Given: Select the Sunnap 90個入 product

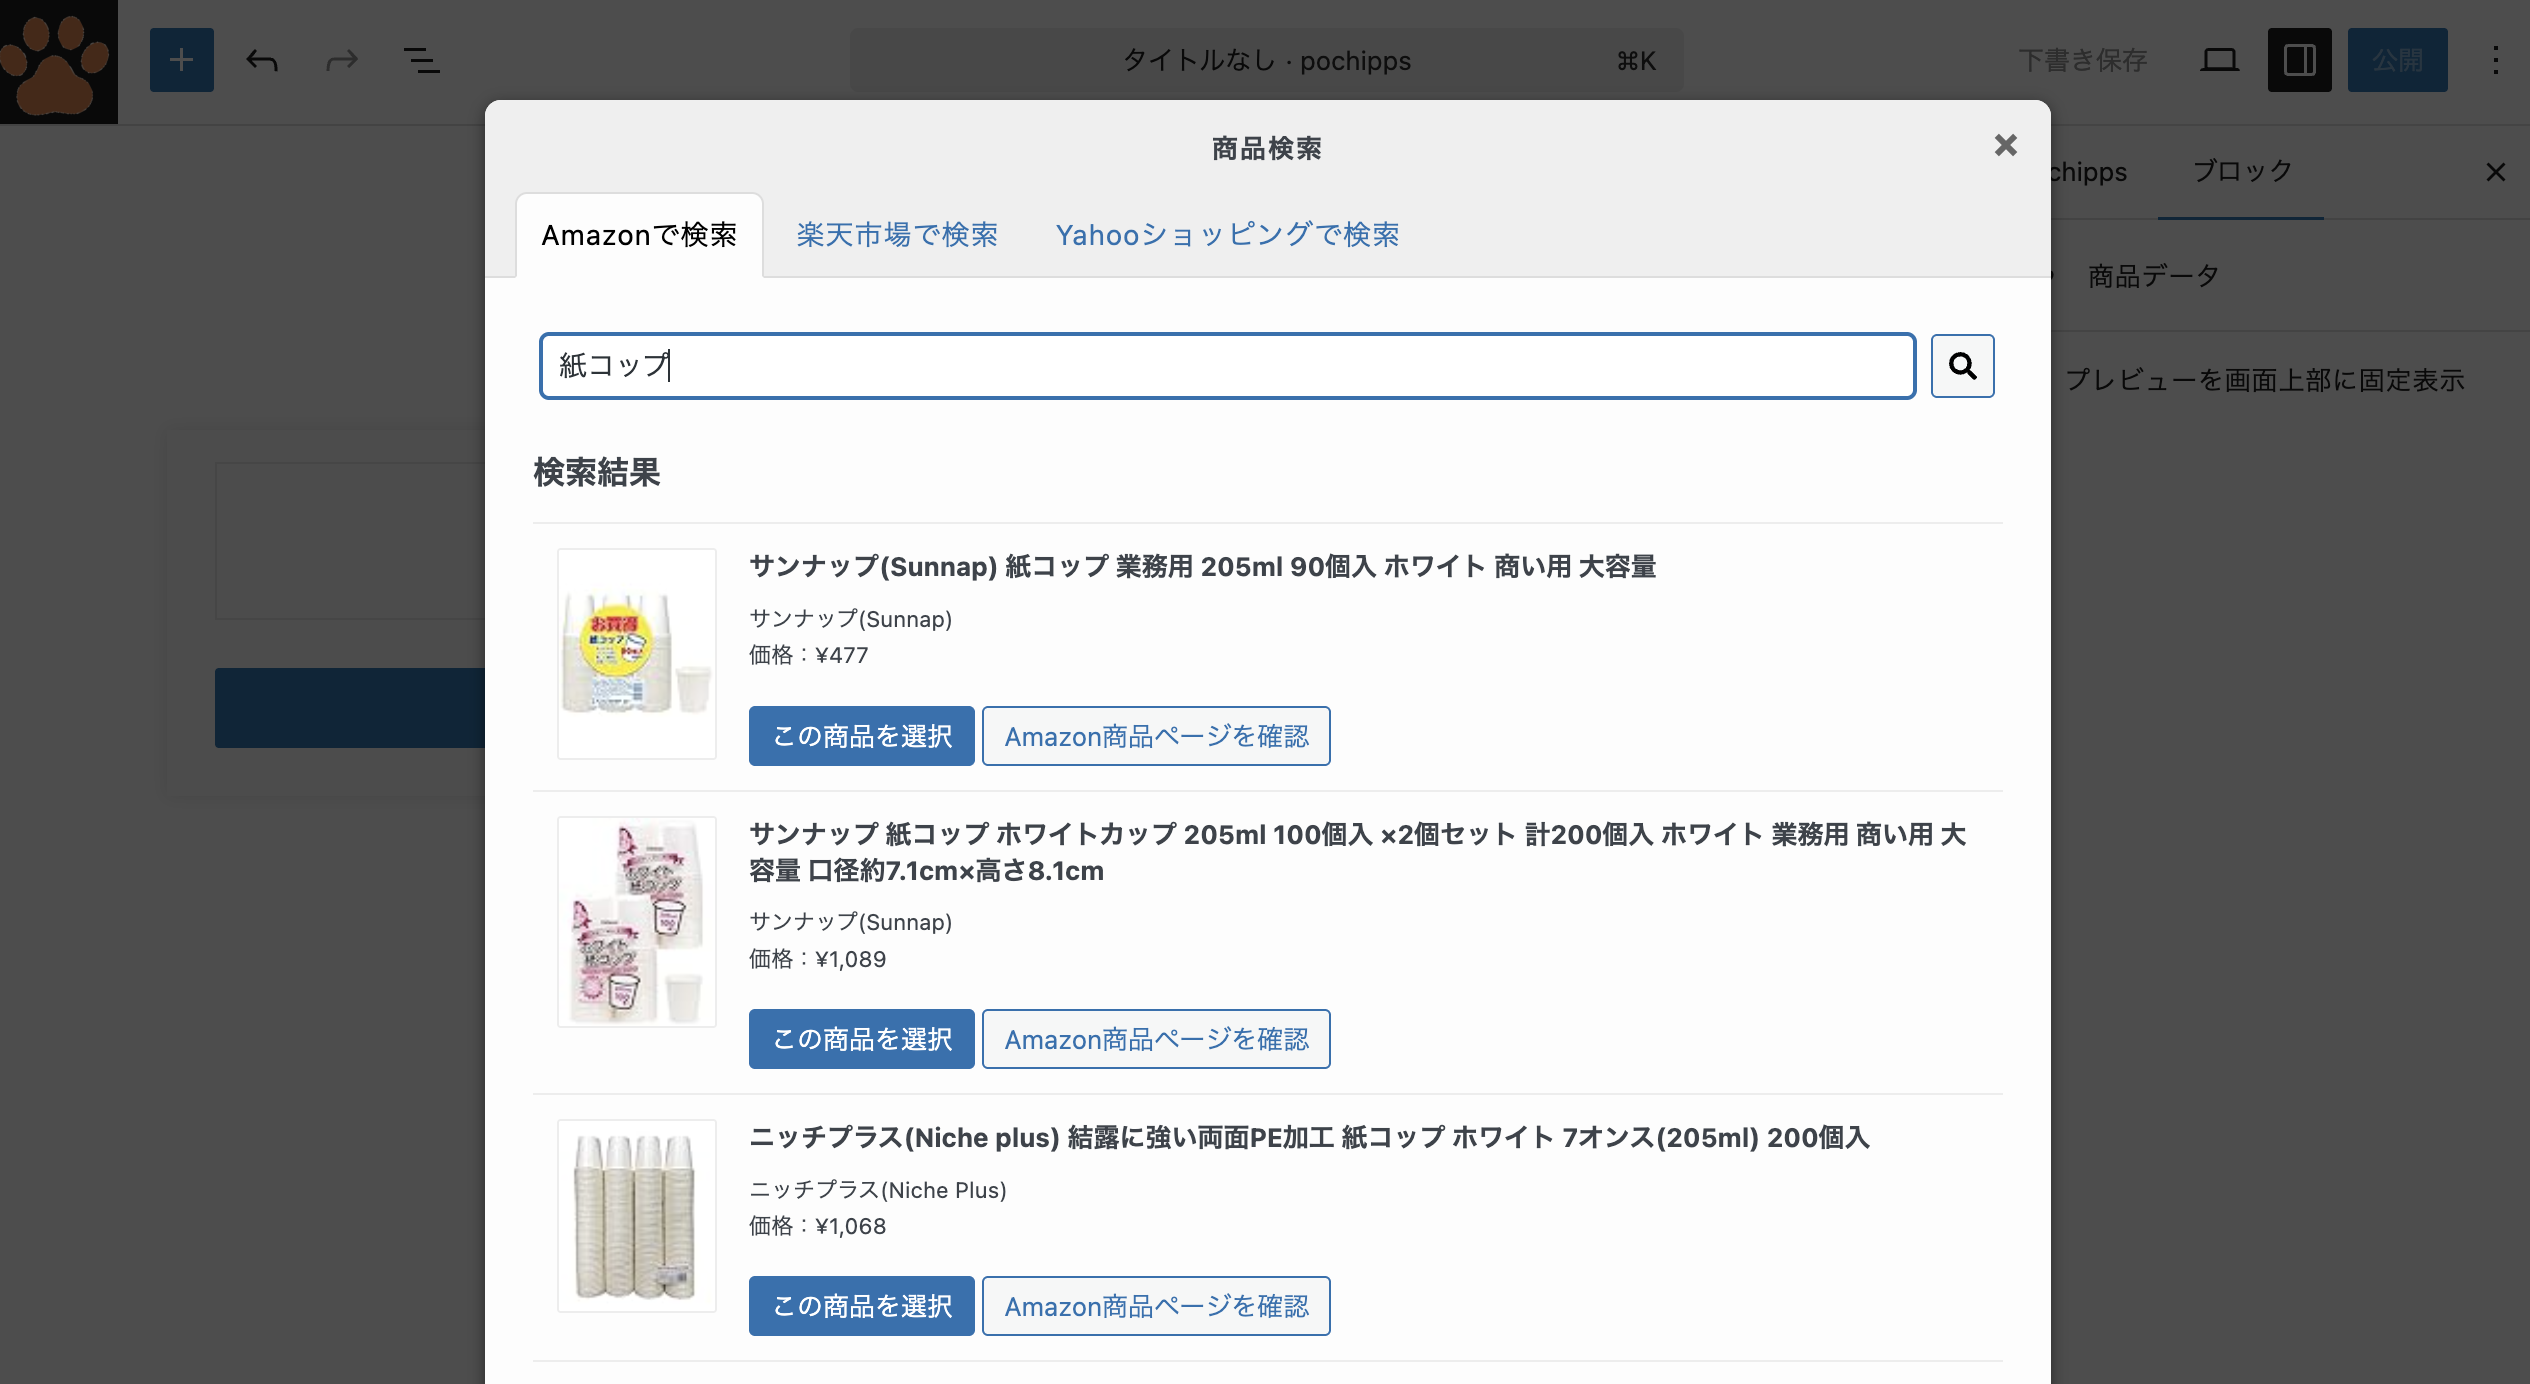Looking at the screenshot, I should (861, 736).
